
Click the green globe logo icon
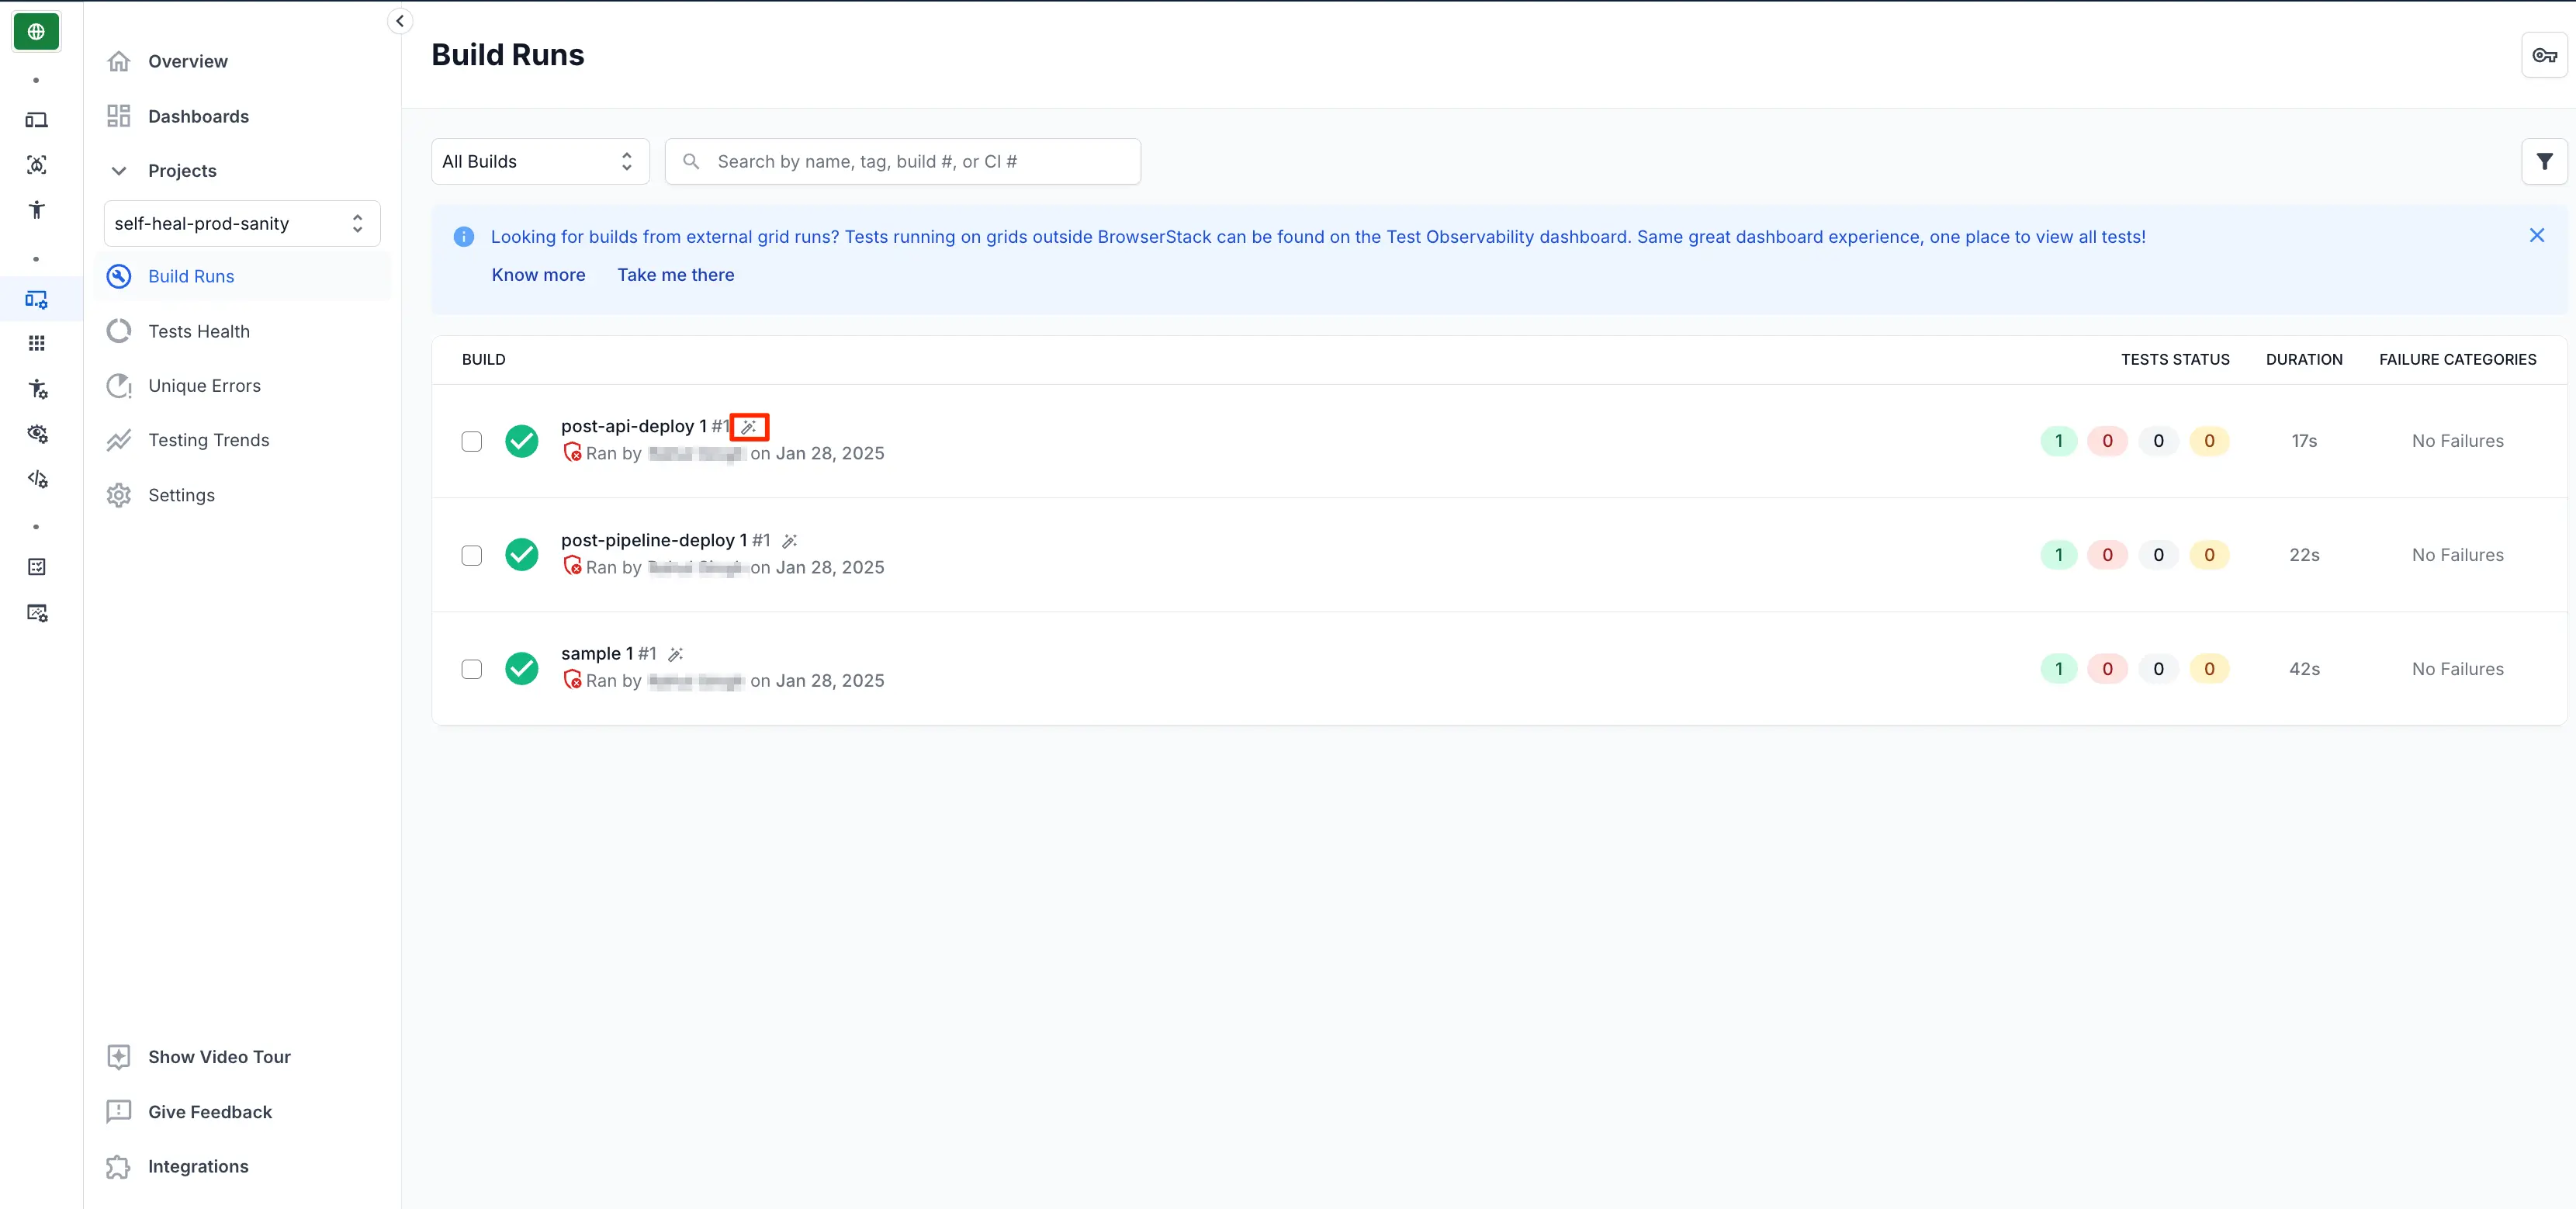tap(36, 32)
